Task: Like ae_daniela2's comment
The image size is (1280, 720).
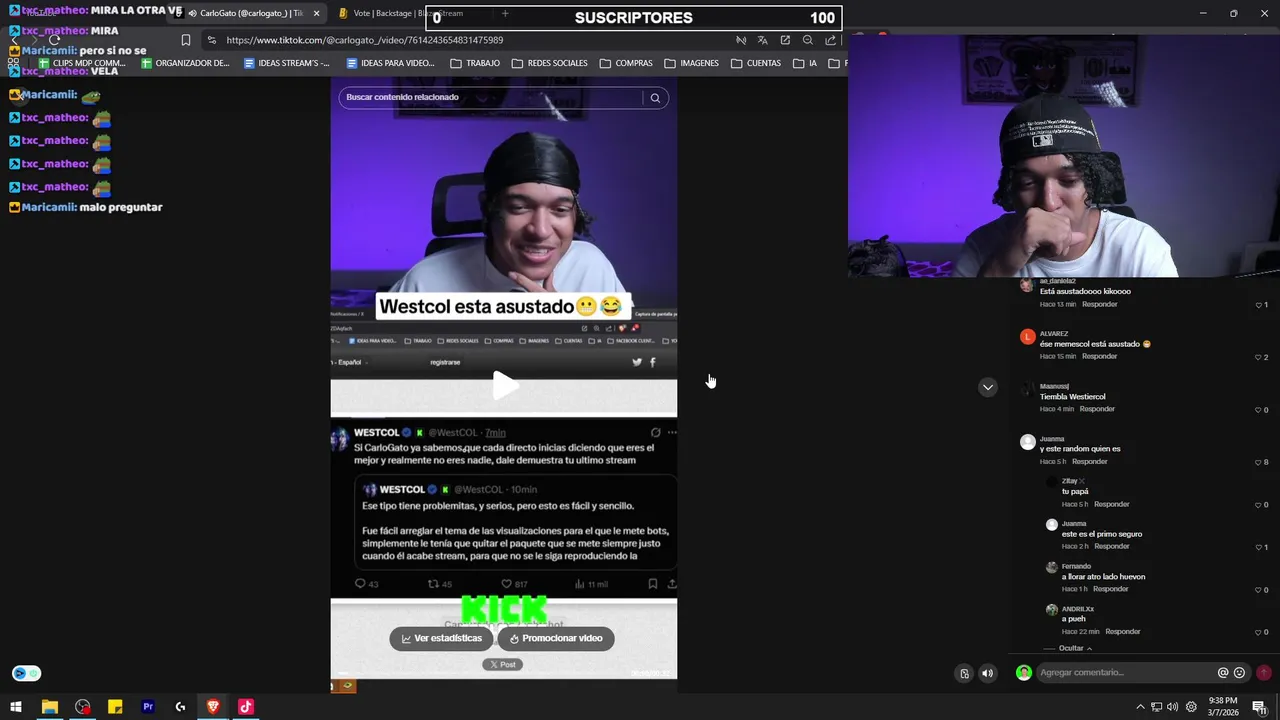Action: pyautogui.click(x=1259, y=305)
